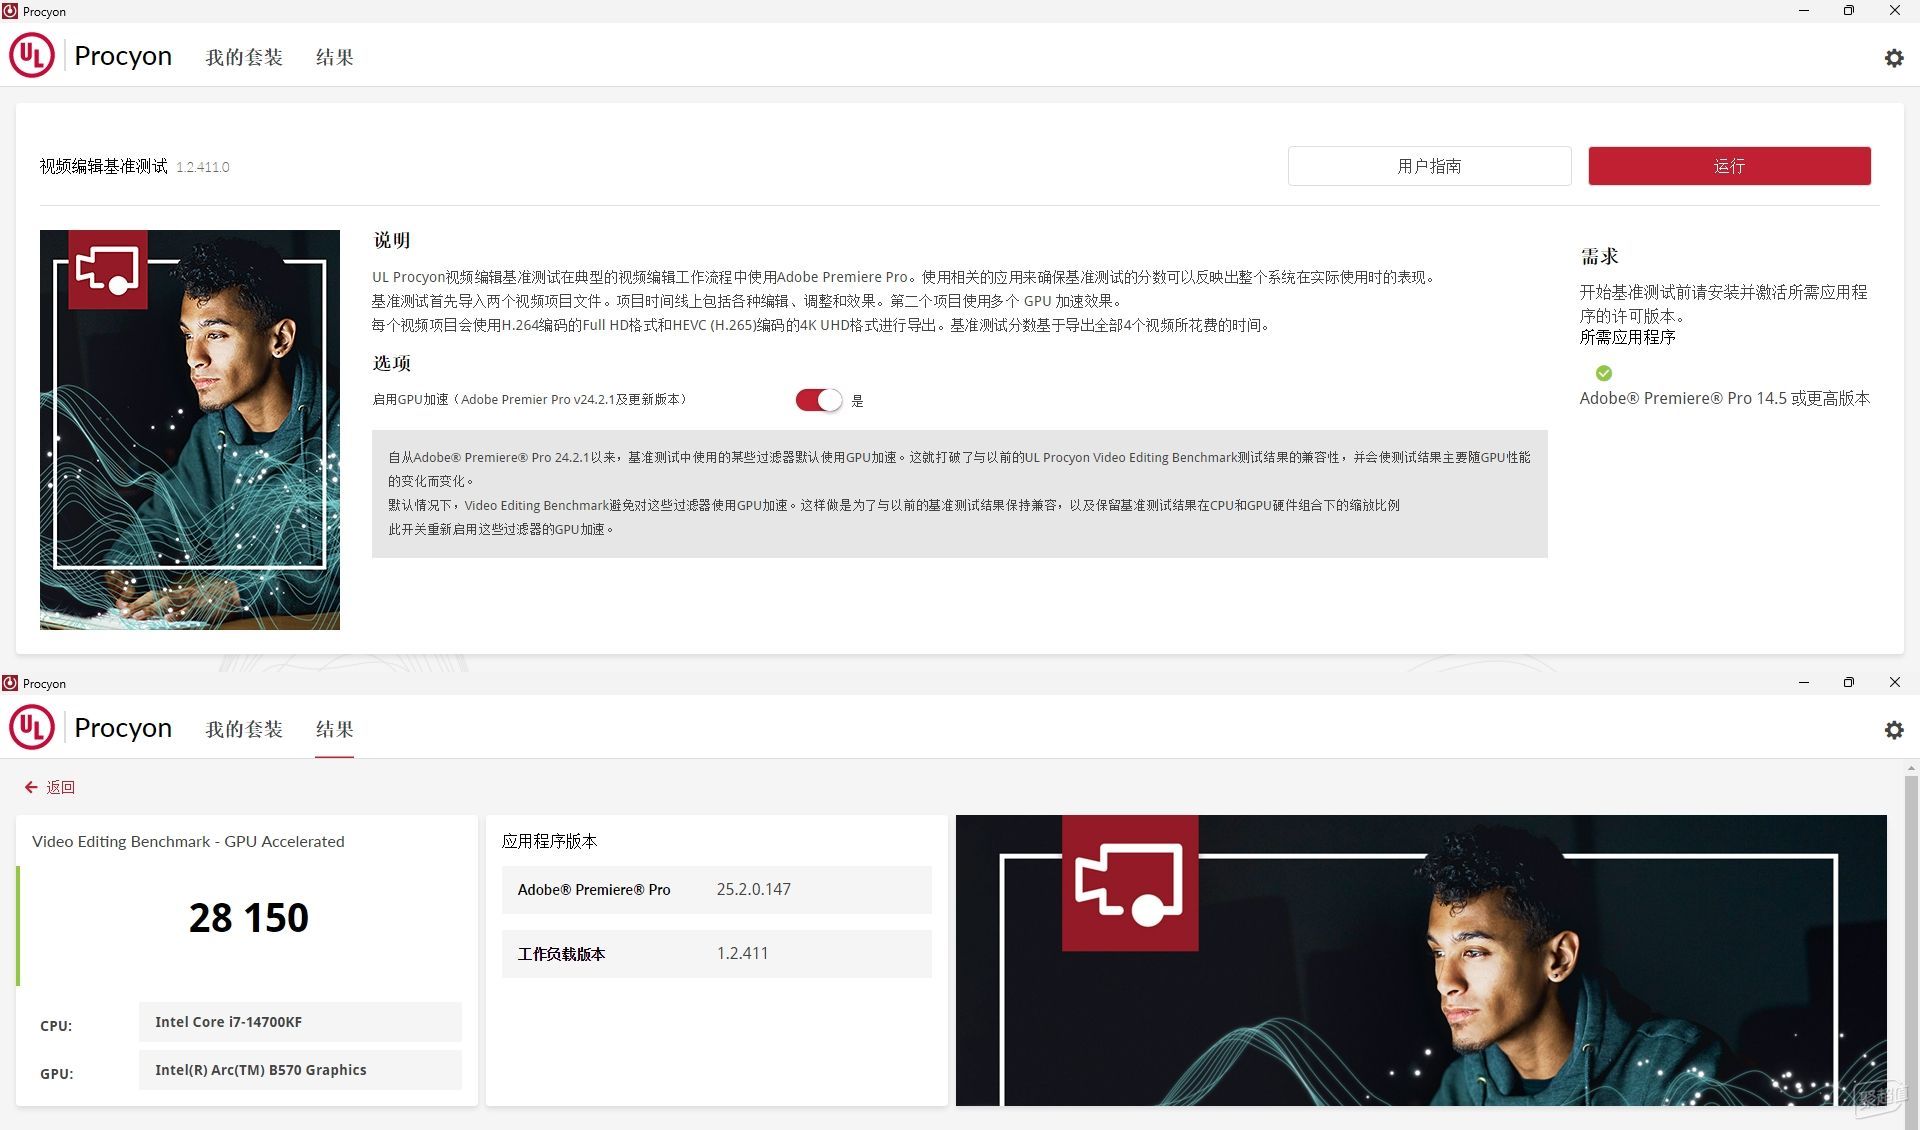
Task: Click the Adobe® Premiere® Pro row label in results
Action: coord(594,889)
